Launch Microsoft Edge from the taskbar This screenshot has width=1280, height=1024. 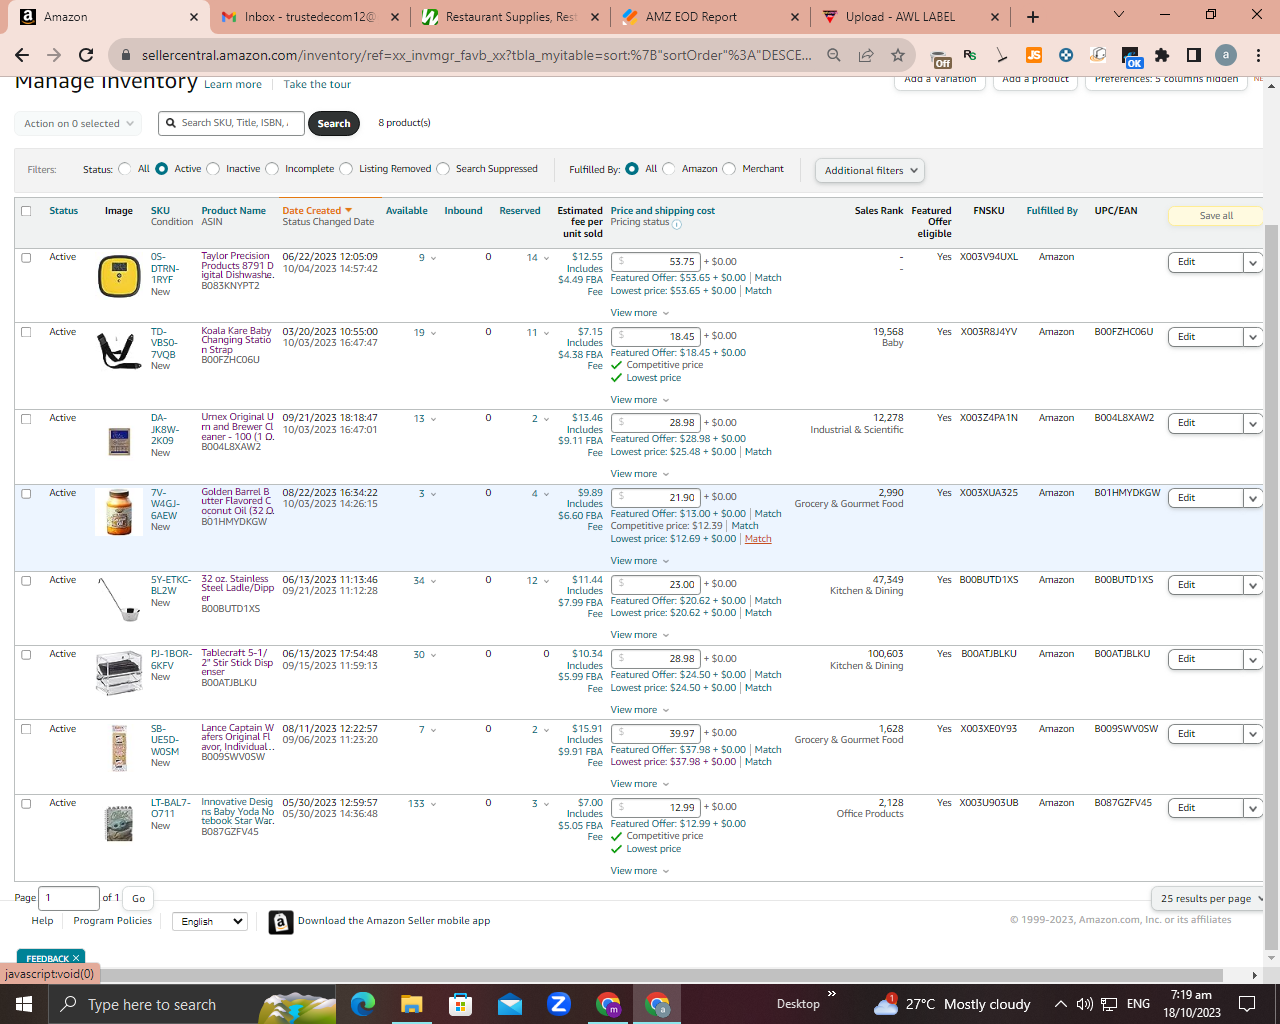coord(362,1004)
